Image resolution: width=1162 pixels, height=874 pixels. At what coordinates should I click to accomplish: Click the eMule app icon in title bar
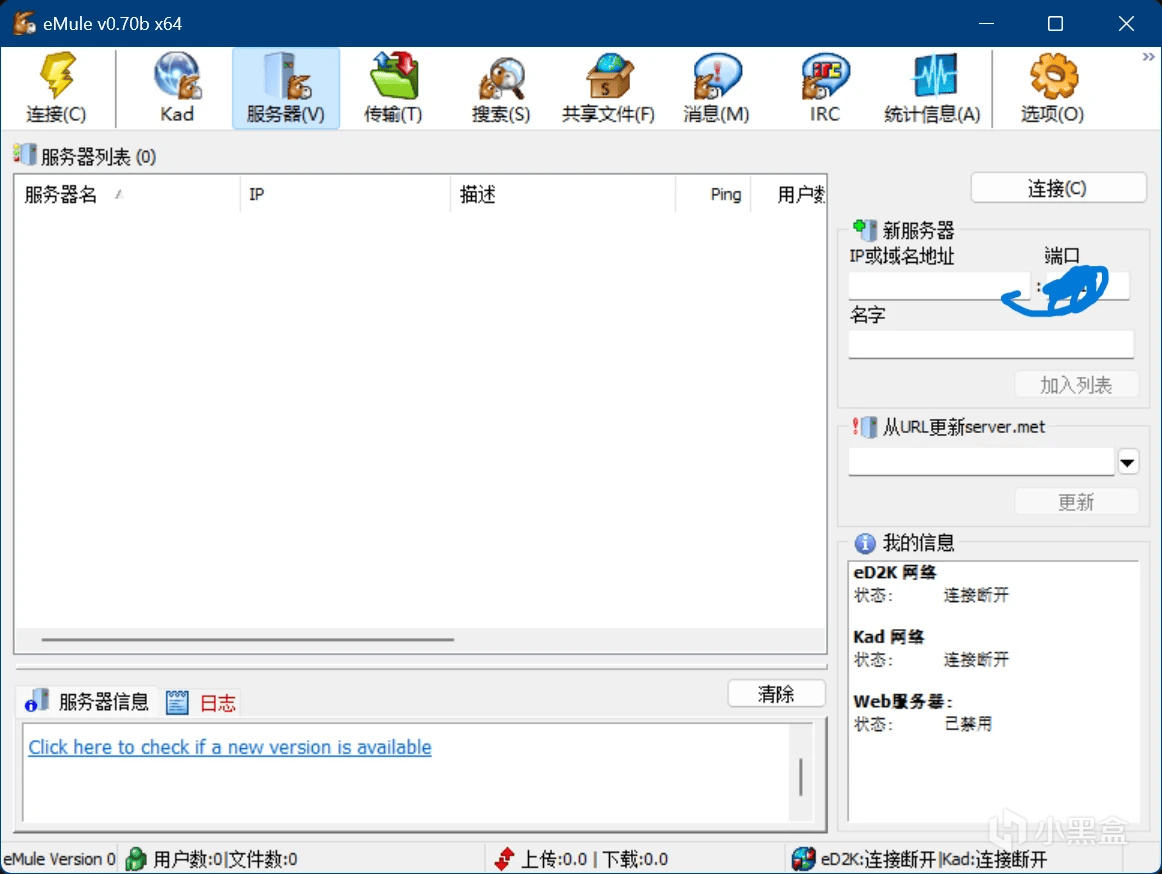24,23
